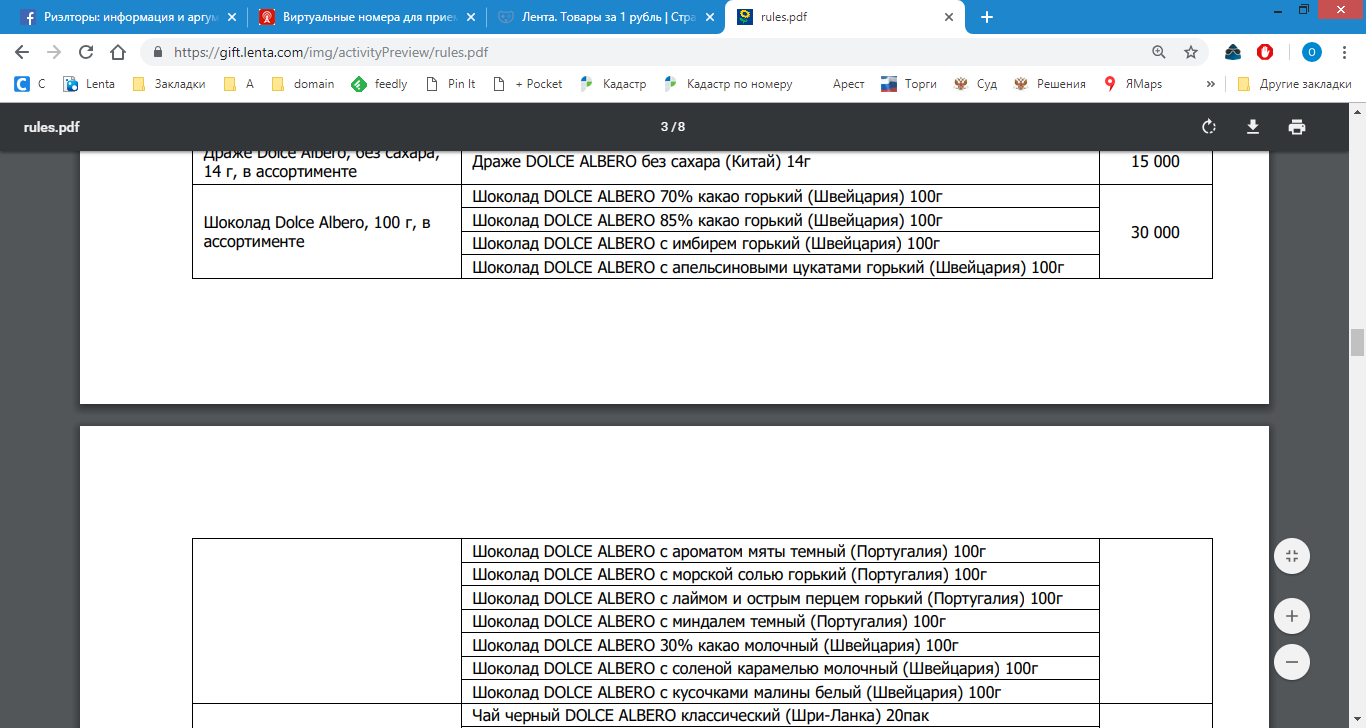Open the Кадастр по номеру bookmark
1366x728 pixels.
pos(728,84)
